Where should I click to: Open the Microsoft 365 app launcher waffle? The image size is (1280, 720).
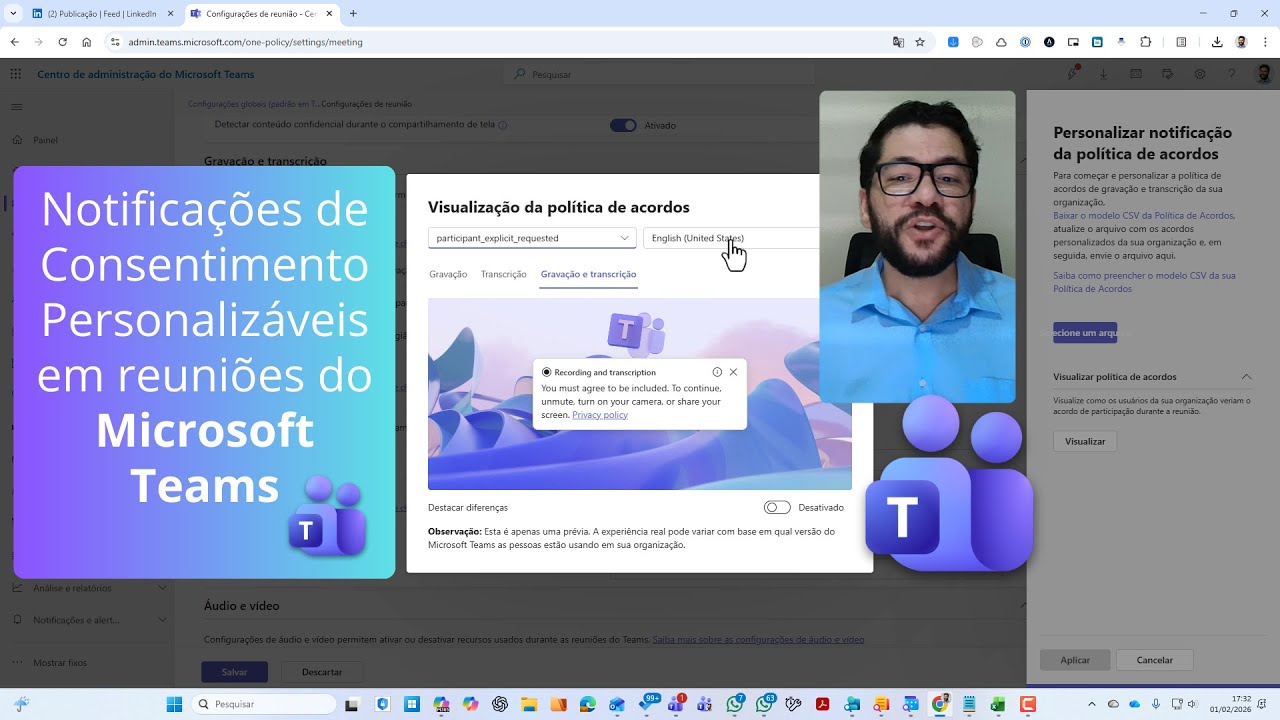pyautogui.click(x=15, y=74)
